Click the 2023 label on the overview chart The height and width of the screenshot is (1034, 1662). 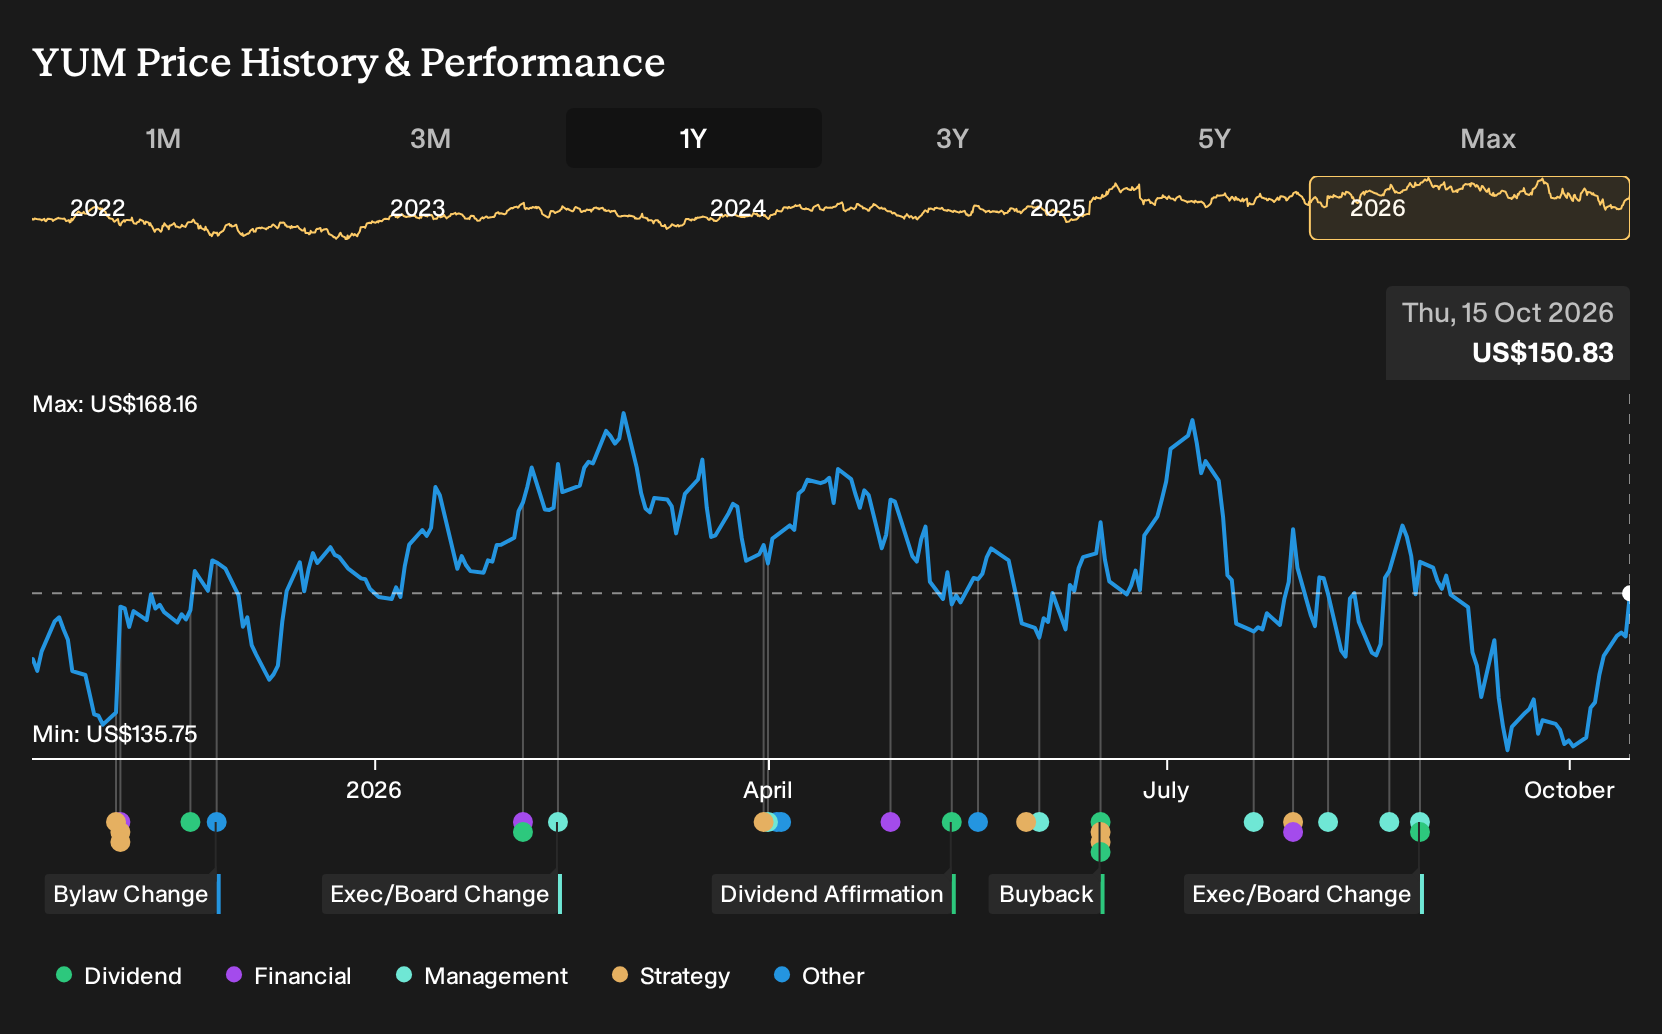click(417, 208)
